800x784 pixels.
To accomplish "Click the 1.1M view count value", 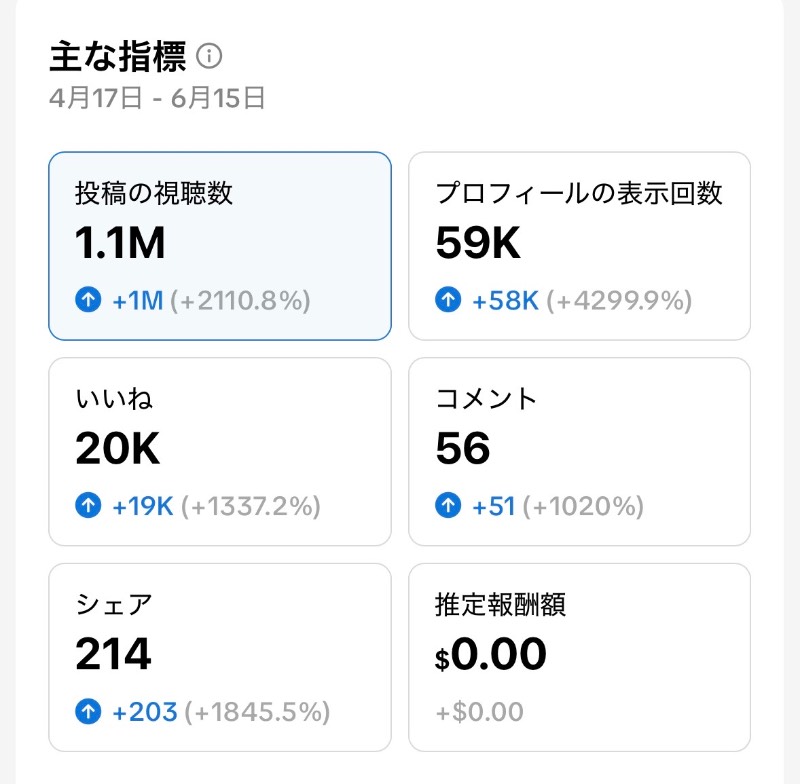I will [x=120, y=243].
